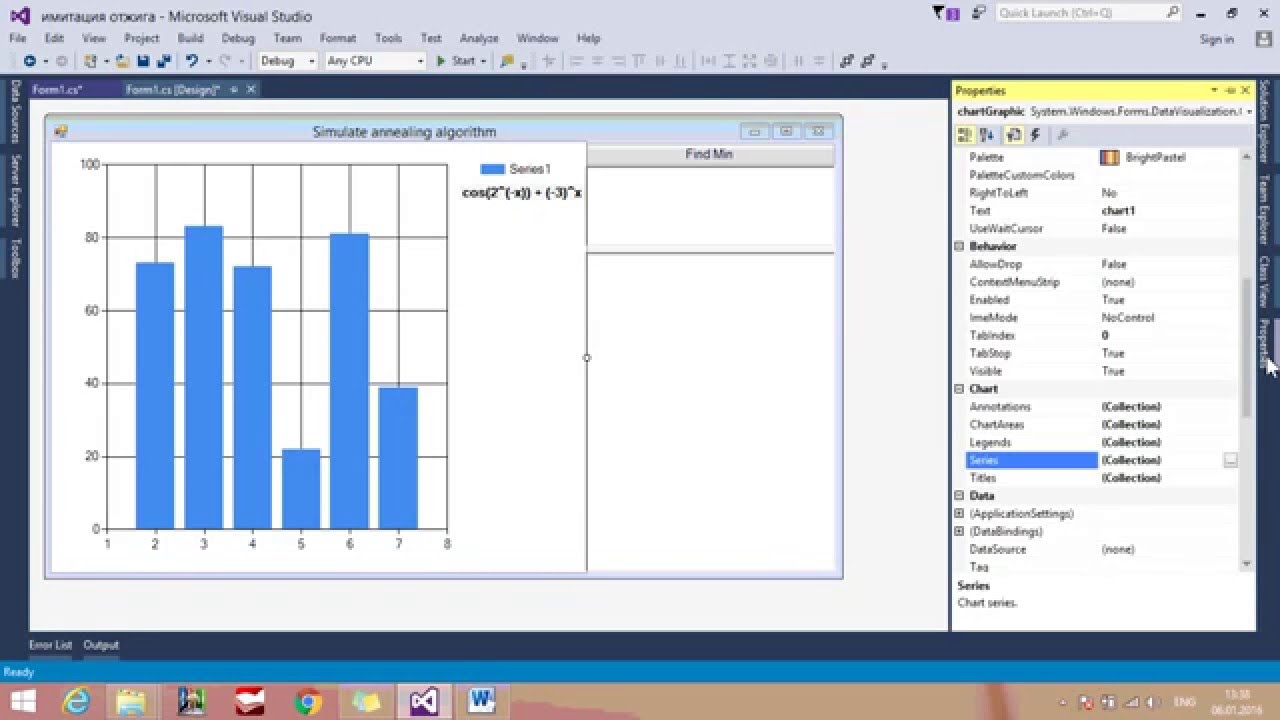Image resolution: width=1280 pixels, height=720 pixels.
Task: Click the feedback icon beside Quick Launch
Action: coord(977,13)
